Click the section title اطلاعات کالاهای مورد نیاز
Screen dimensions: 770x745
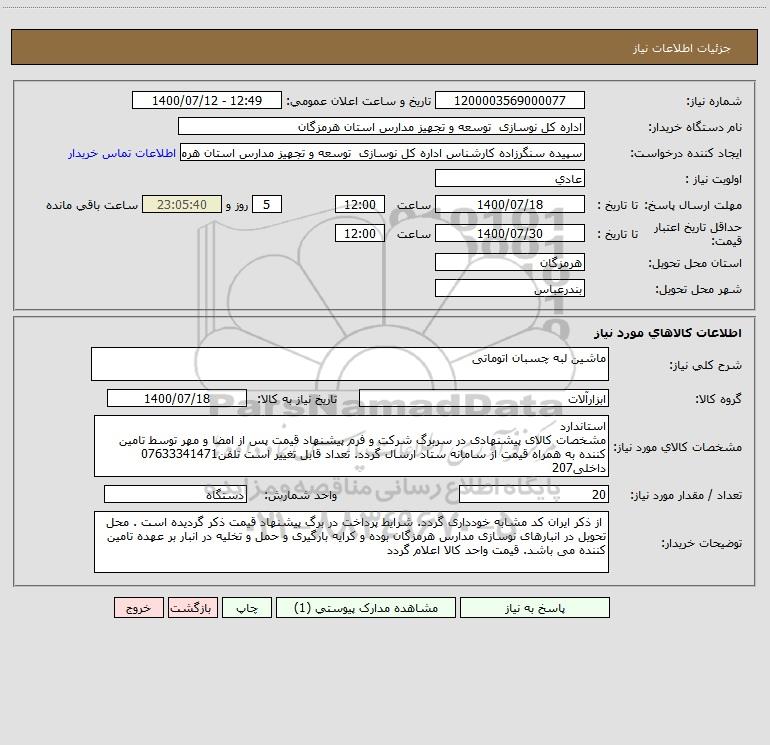pos(668,333)
